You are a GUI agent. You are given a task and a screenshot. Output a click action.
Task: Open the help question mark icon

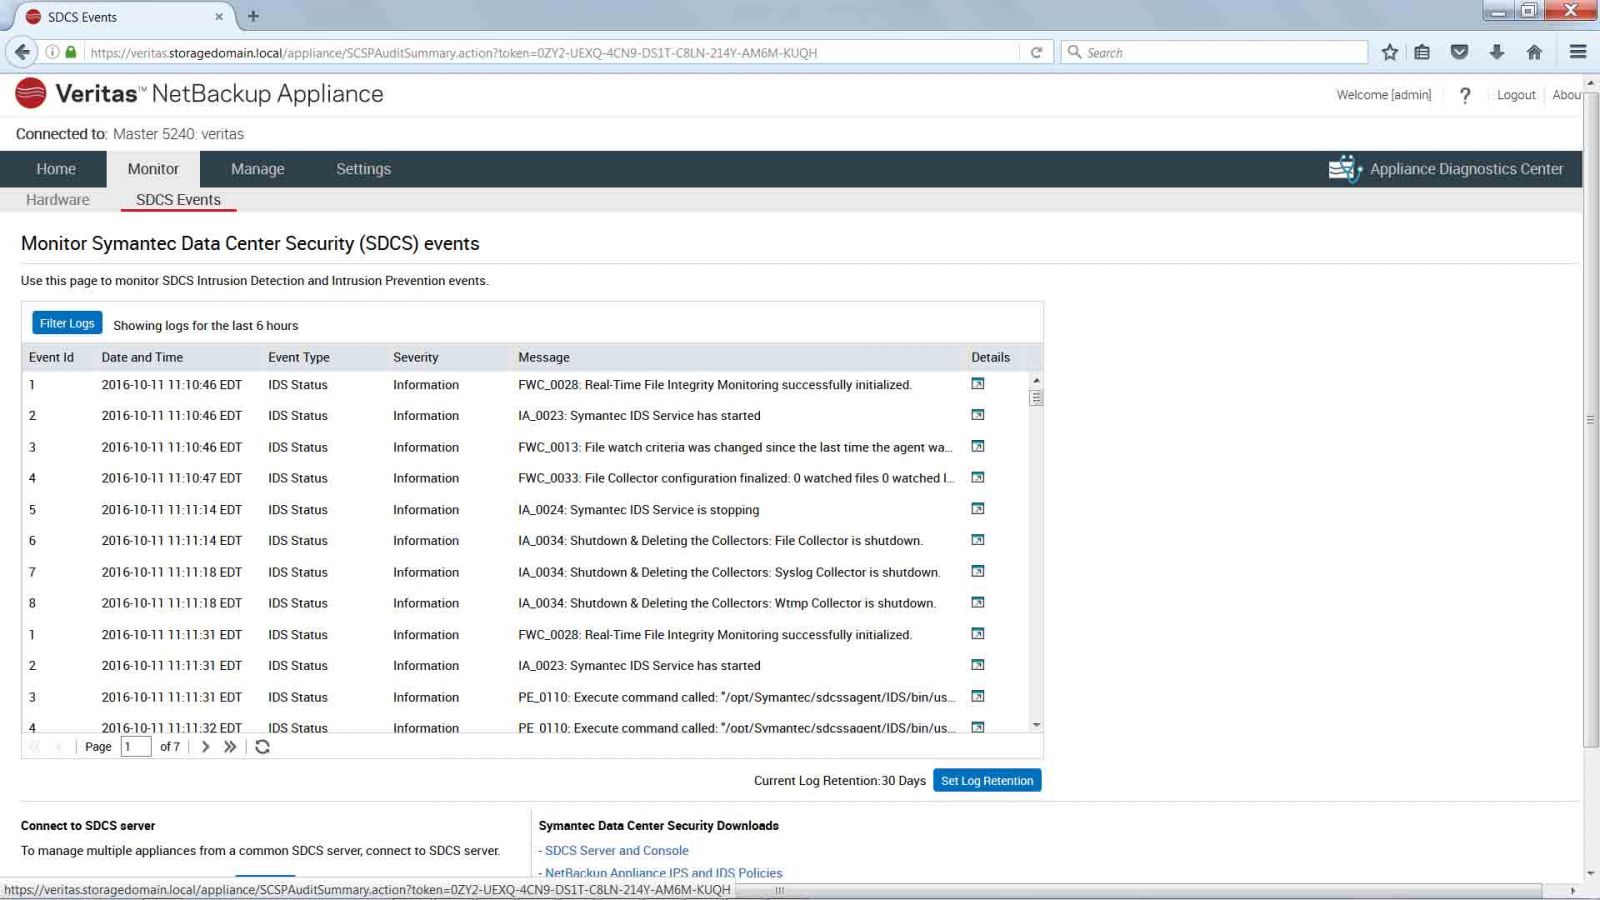point(1465,95)
